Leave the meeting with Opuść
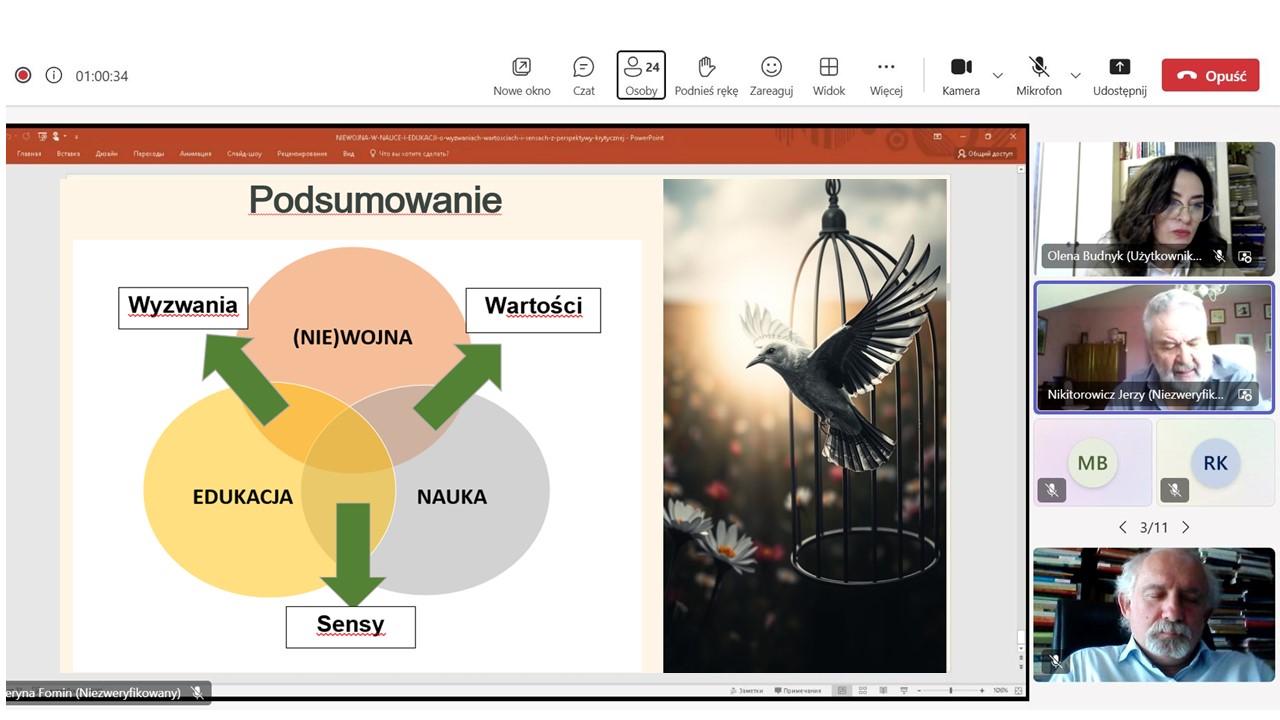This screenshot has width=1280, height=720. tap(1210, 76)
